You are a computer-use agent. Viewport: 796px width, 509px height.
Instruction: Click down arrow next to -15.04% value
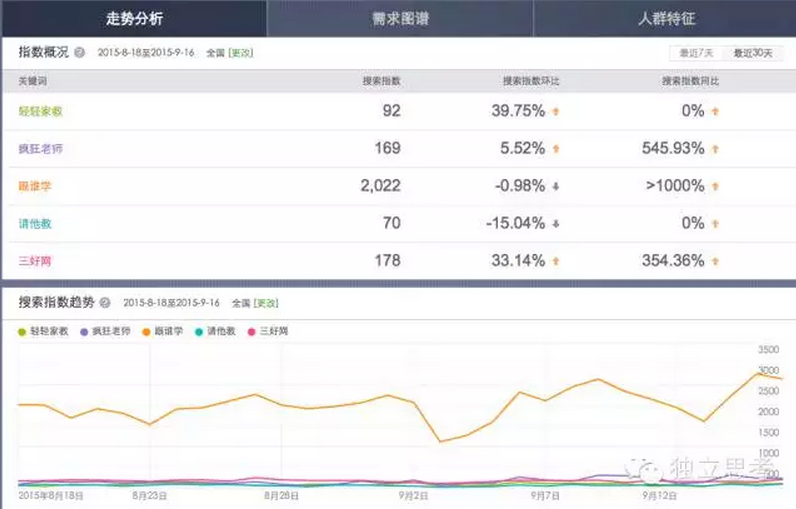pyautogui.click(x=555, y=223)
